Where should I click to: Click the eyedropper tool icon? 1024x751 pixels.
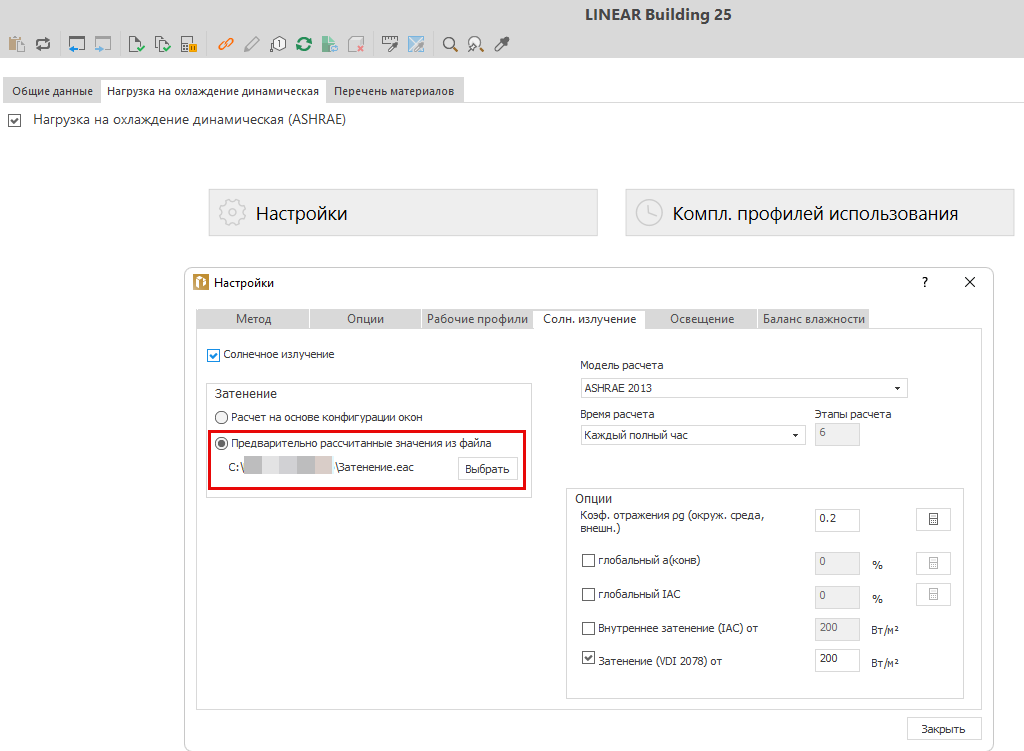click(x=502, y=44)
